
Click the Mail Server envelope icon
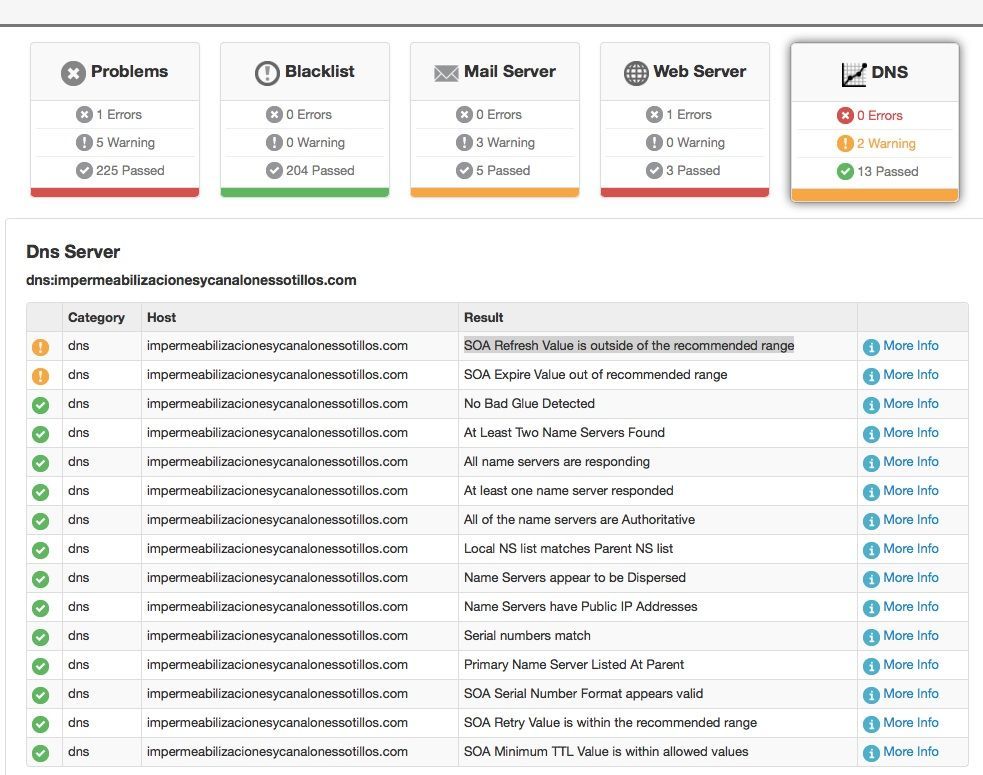click(x=446, y=73)
